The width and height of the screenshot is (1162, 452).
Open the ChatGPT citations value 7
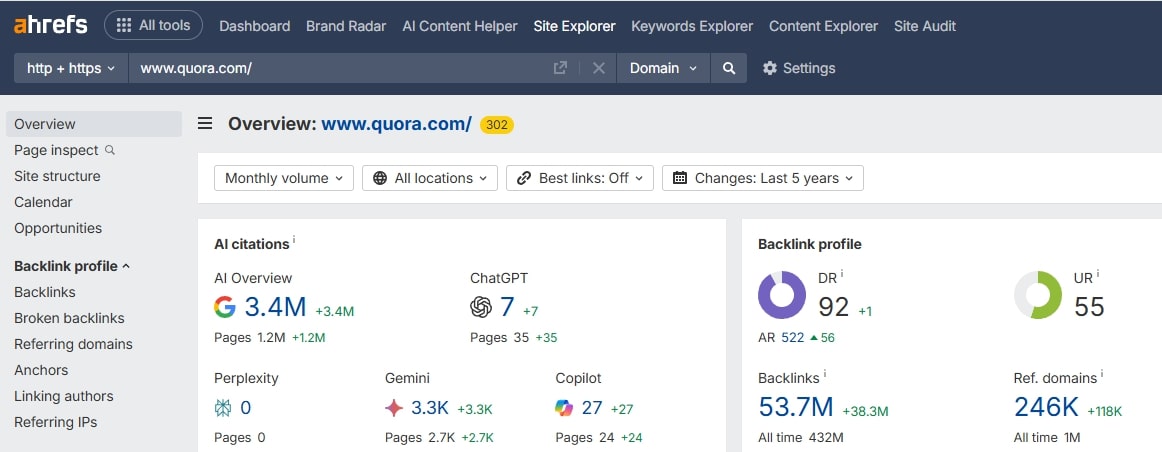tap(508, 307)
